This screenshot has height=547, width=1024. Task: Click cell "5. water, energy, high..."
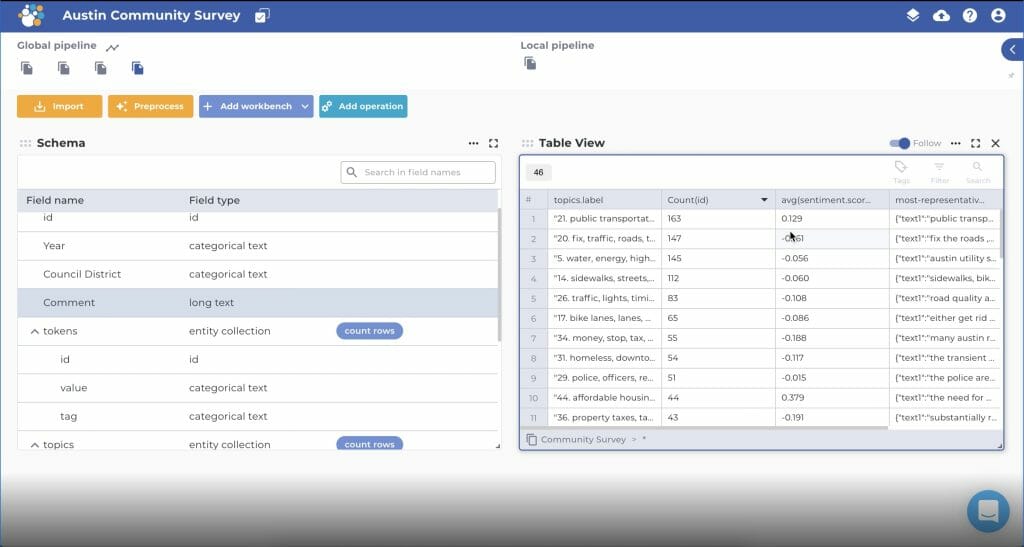[604, 258]
